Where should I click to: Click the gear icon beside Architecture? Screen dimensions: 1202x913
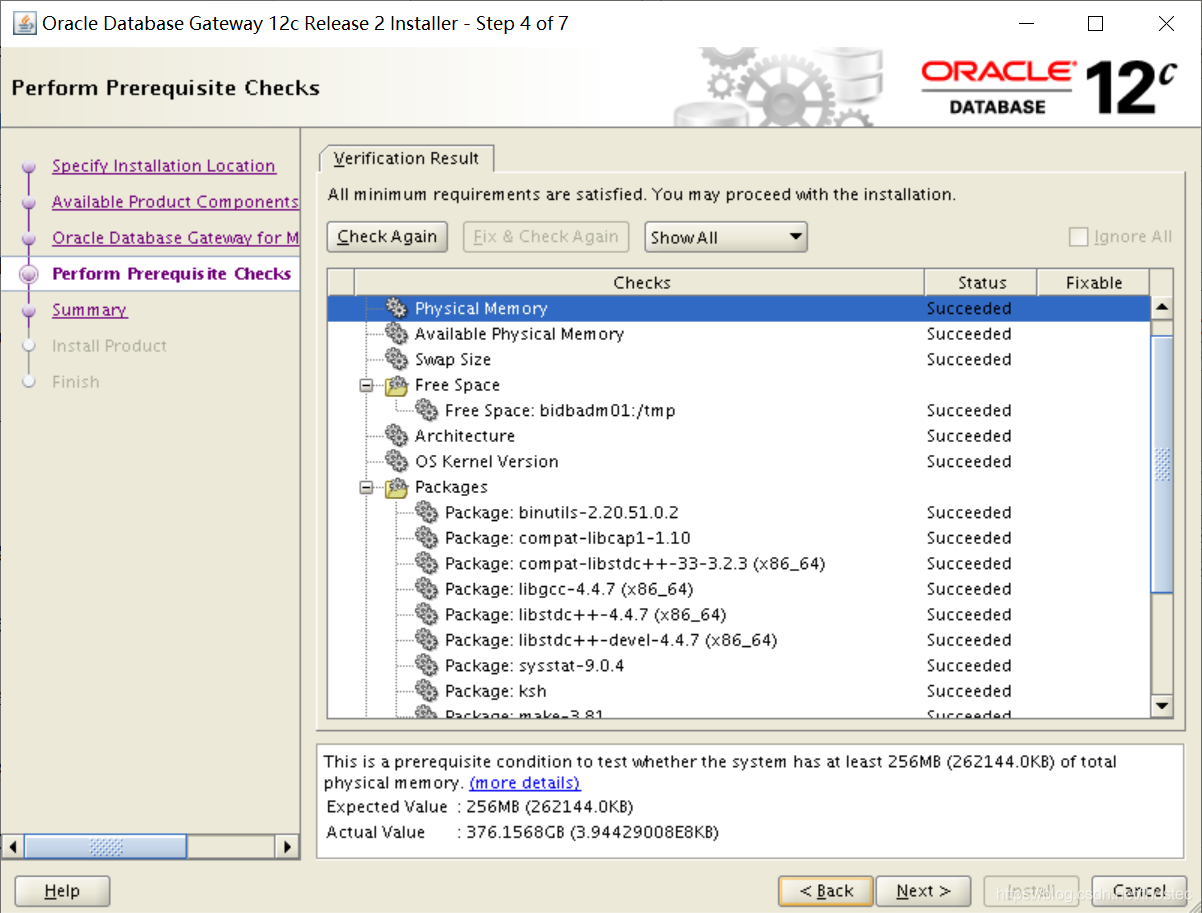[397, 436]
